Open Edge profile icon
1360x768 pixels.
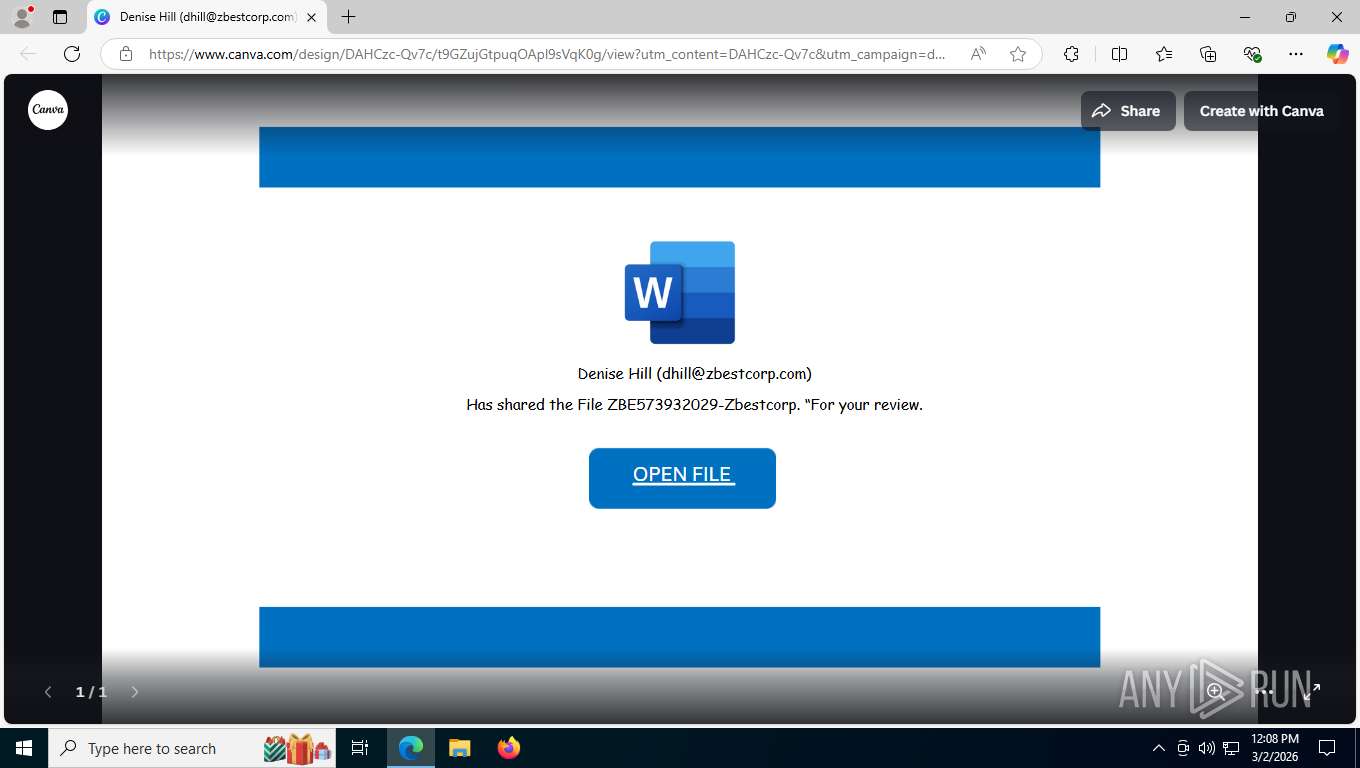[22, 17]
